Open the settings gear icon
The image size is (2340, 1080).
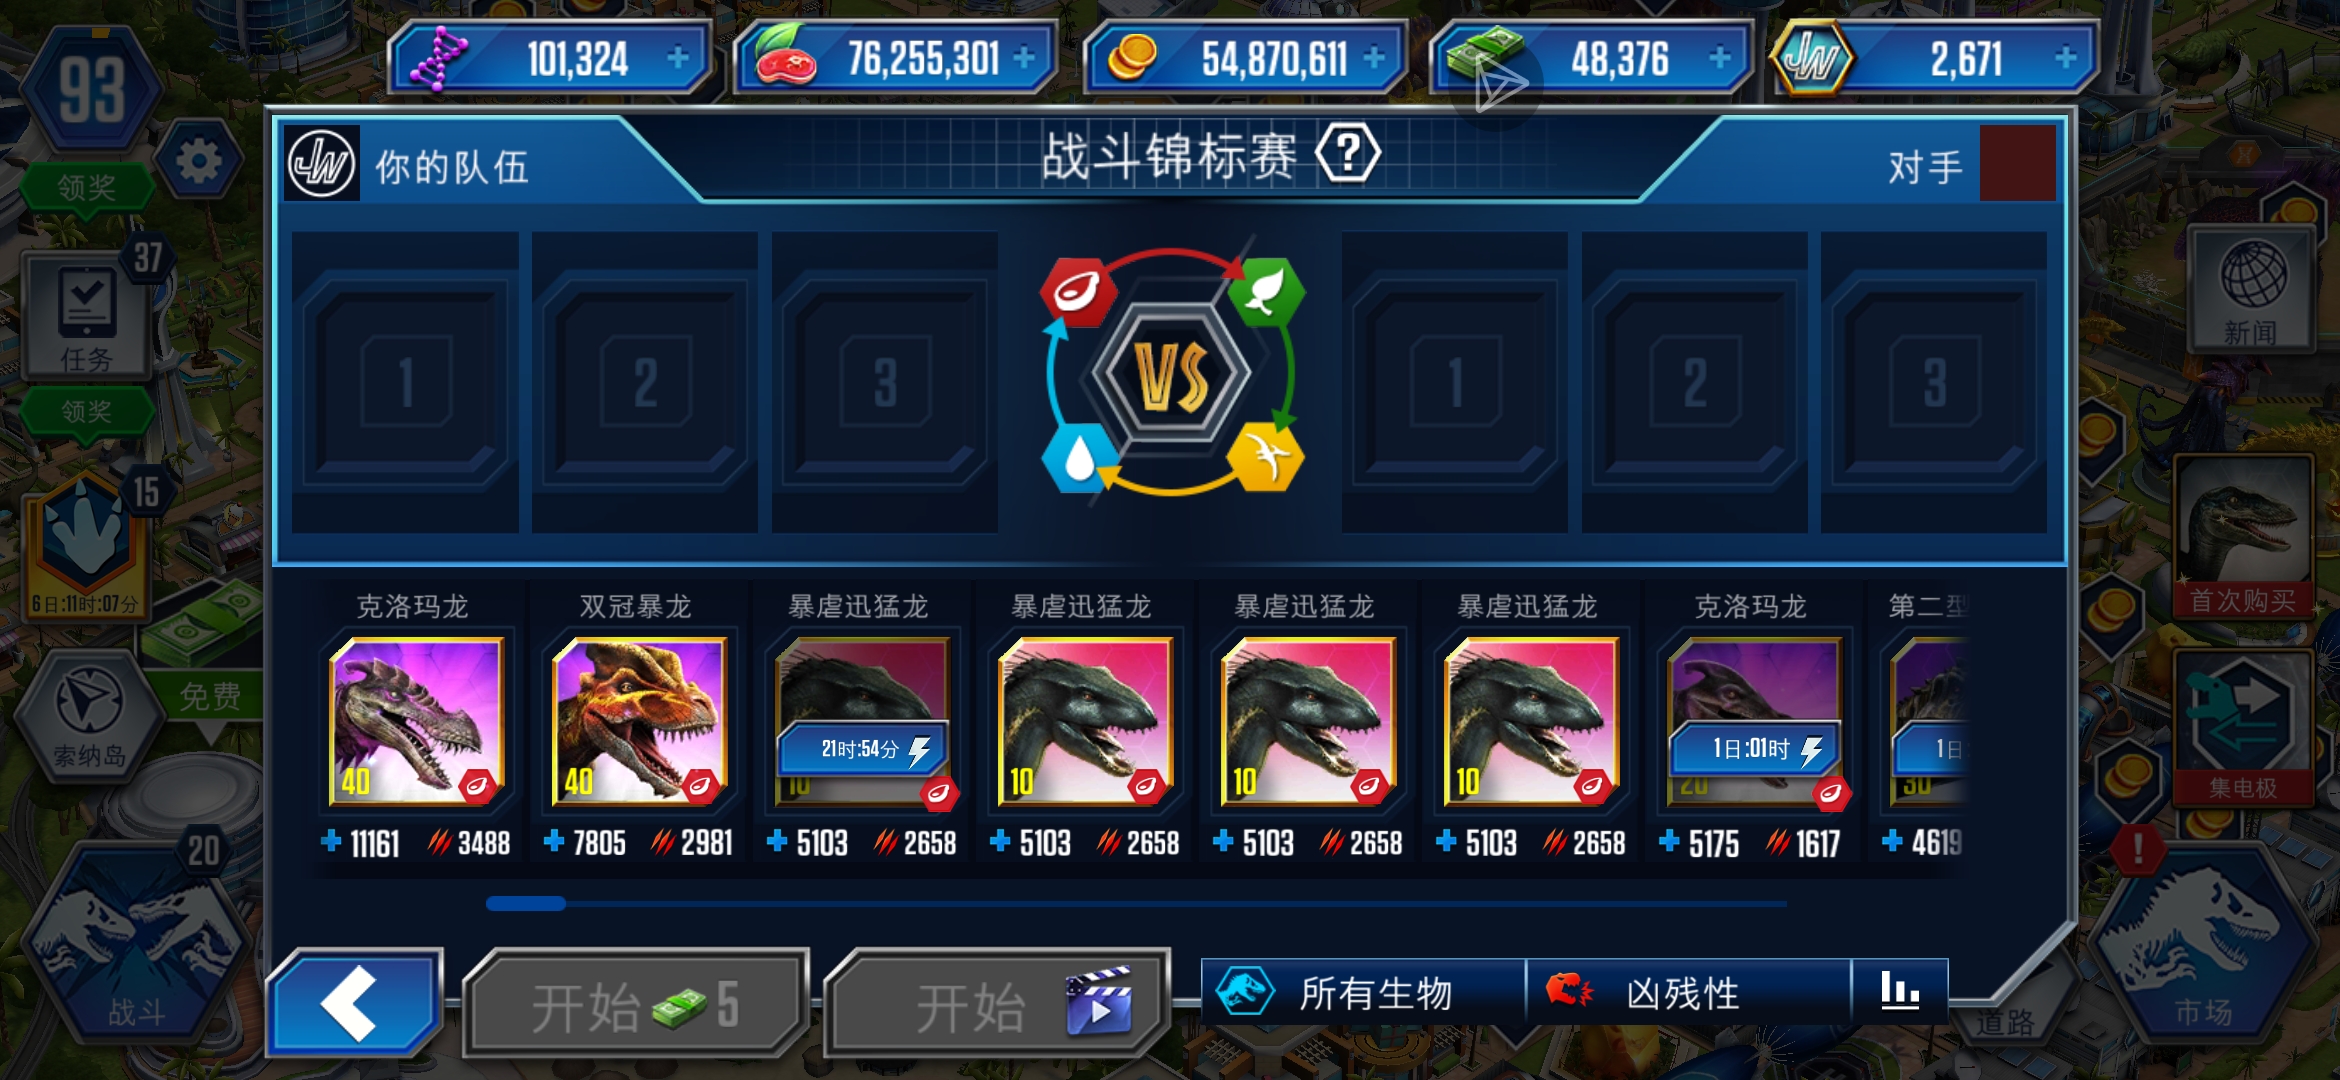pyautogui.click(x=198, y=160)
